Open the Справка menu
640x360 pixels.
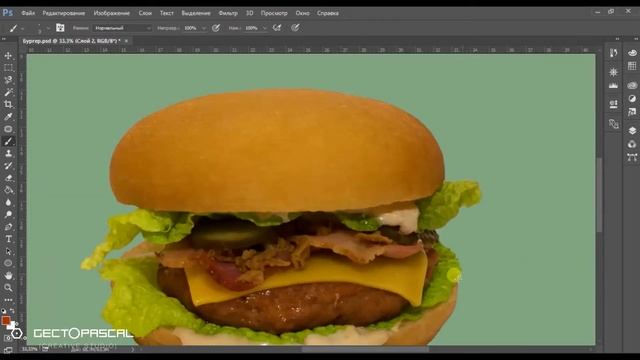[x=328, y=13]
